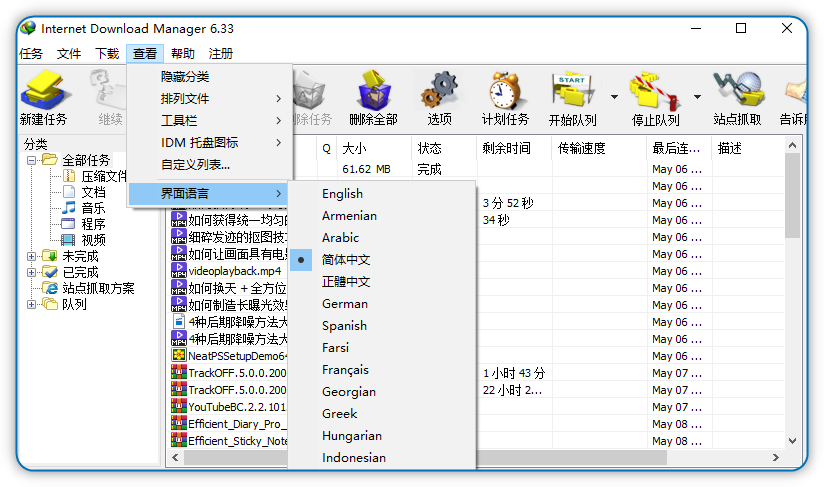The image size is (824, 487).
Task: Click the MP4 icon of videoplayback.mp4
Action: (179, 271)
